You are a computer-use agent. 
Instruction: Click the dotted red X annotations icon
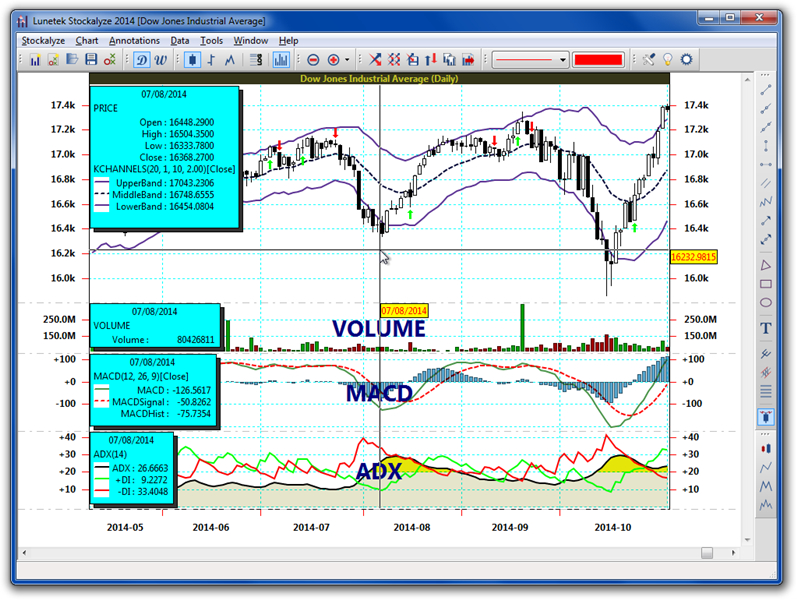(394, 60)
